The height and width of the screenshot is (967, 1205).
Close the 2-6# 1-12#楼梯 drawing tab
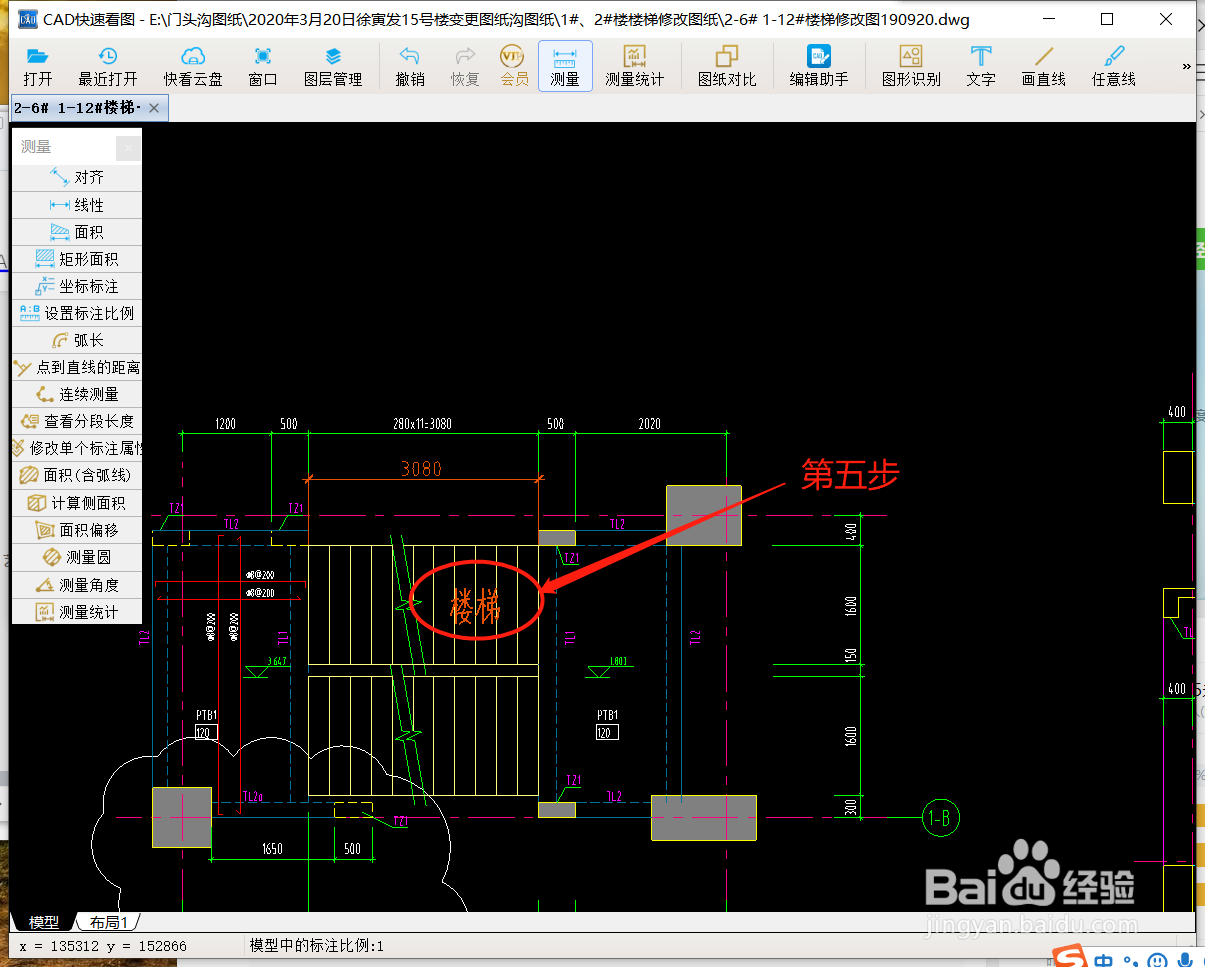(x=154, y=107)
